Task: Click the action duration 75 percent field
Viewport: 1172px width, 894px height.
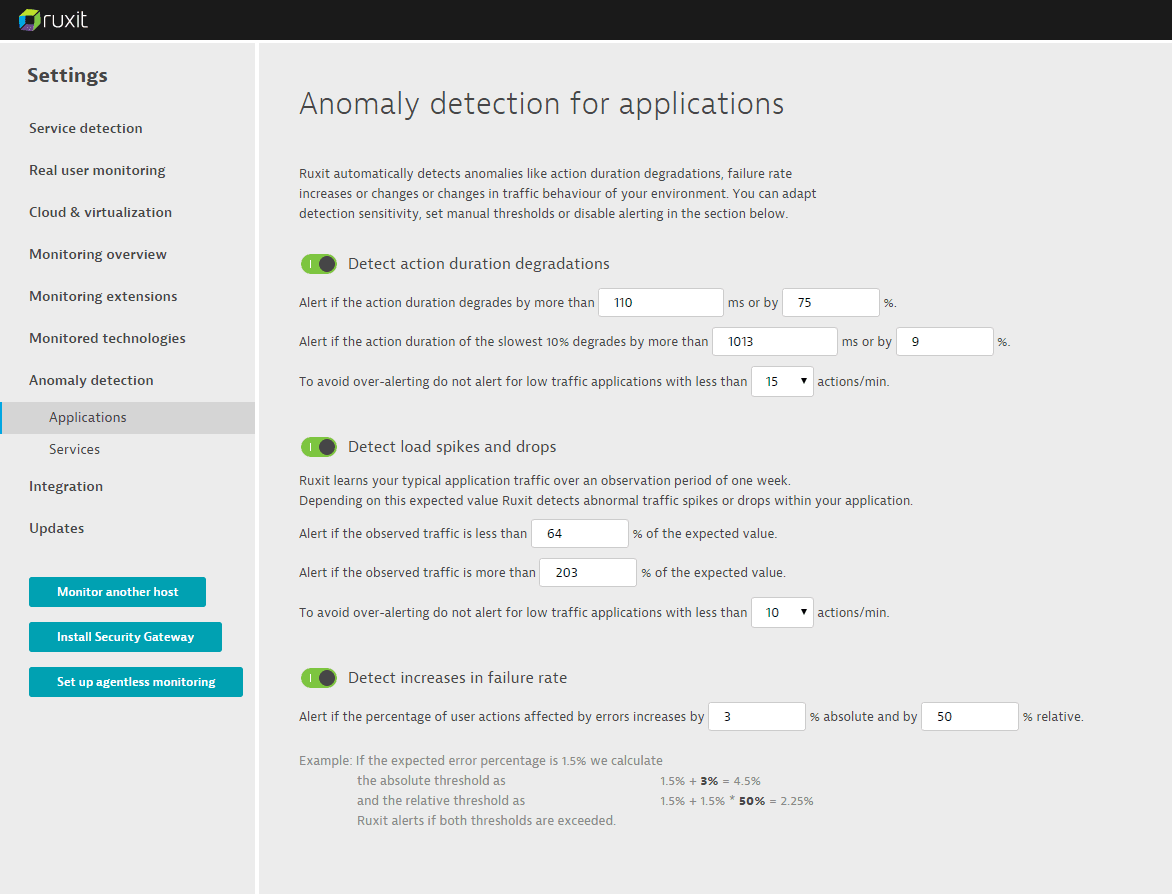Action: tap(830, 303)
